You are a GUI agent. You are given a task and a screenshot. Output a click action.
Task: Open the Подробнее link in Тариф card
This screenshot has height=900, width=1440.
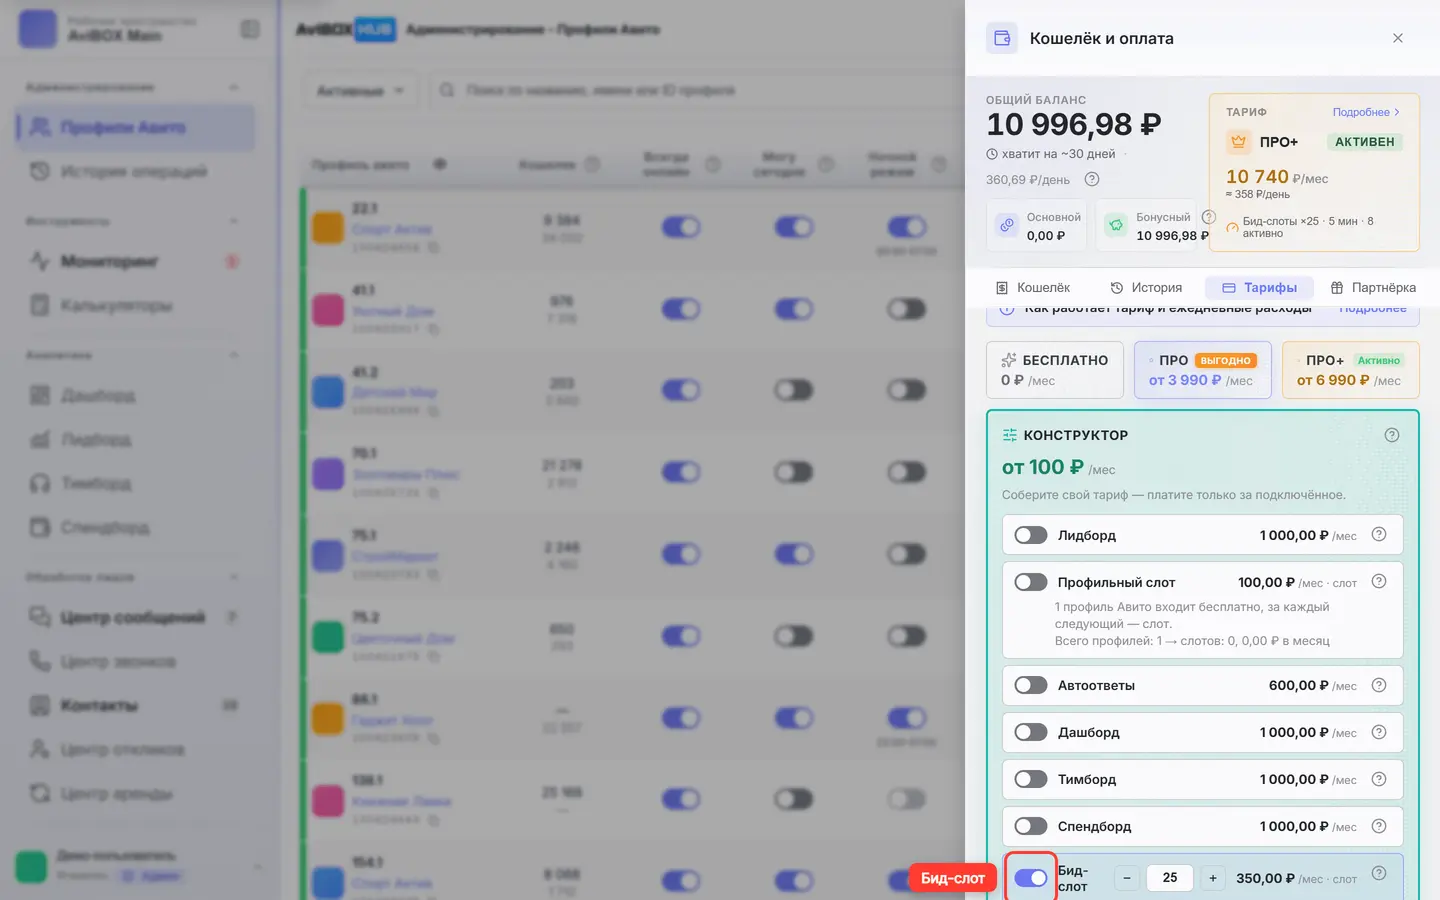(x=1366, y=112)
